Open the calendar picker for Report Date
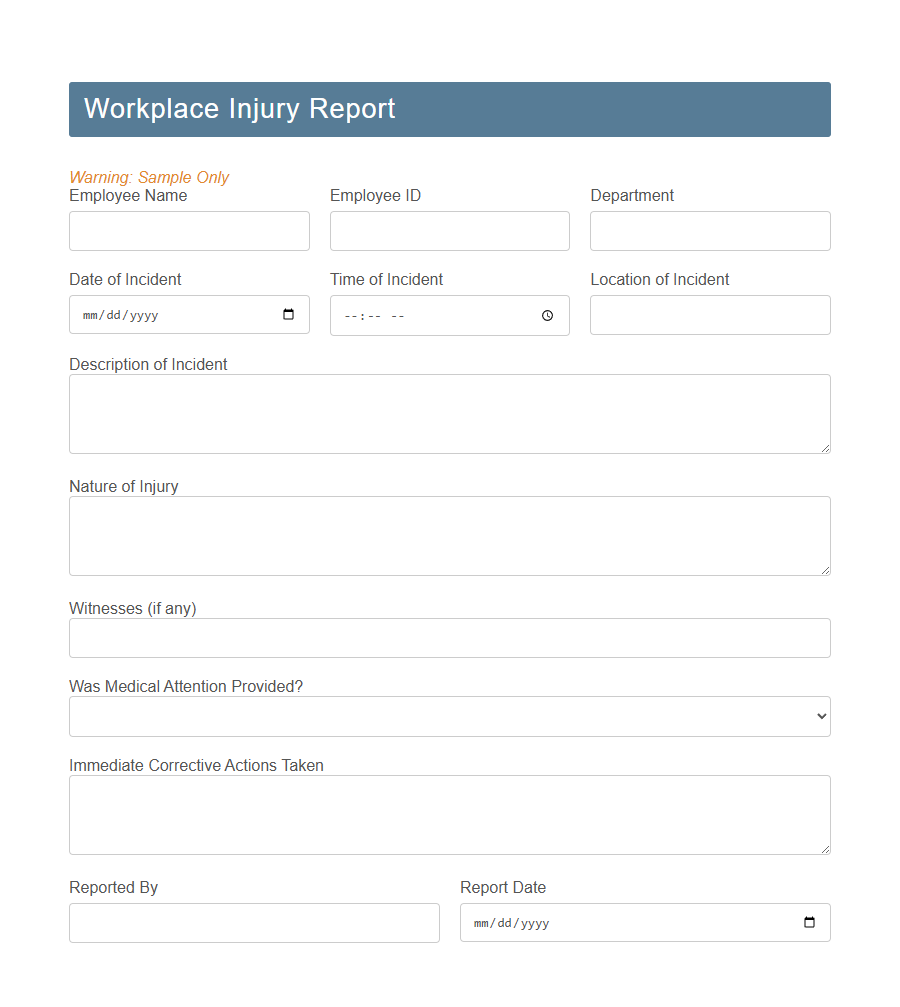 click(809, 922)
